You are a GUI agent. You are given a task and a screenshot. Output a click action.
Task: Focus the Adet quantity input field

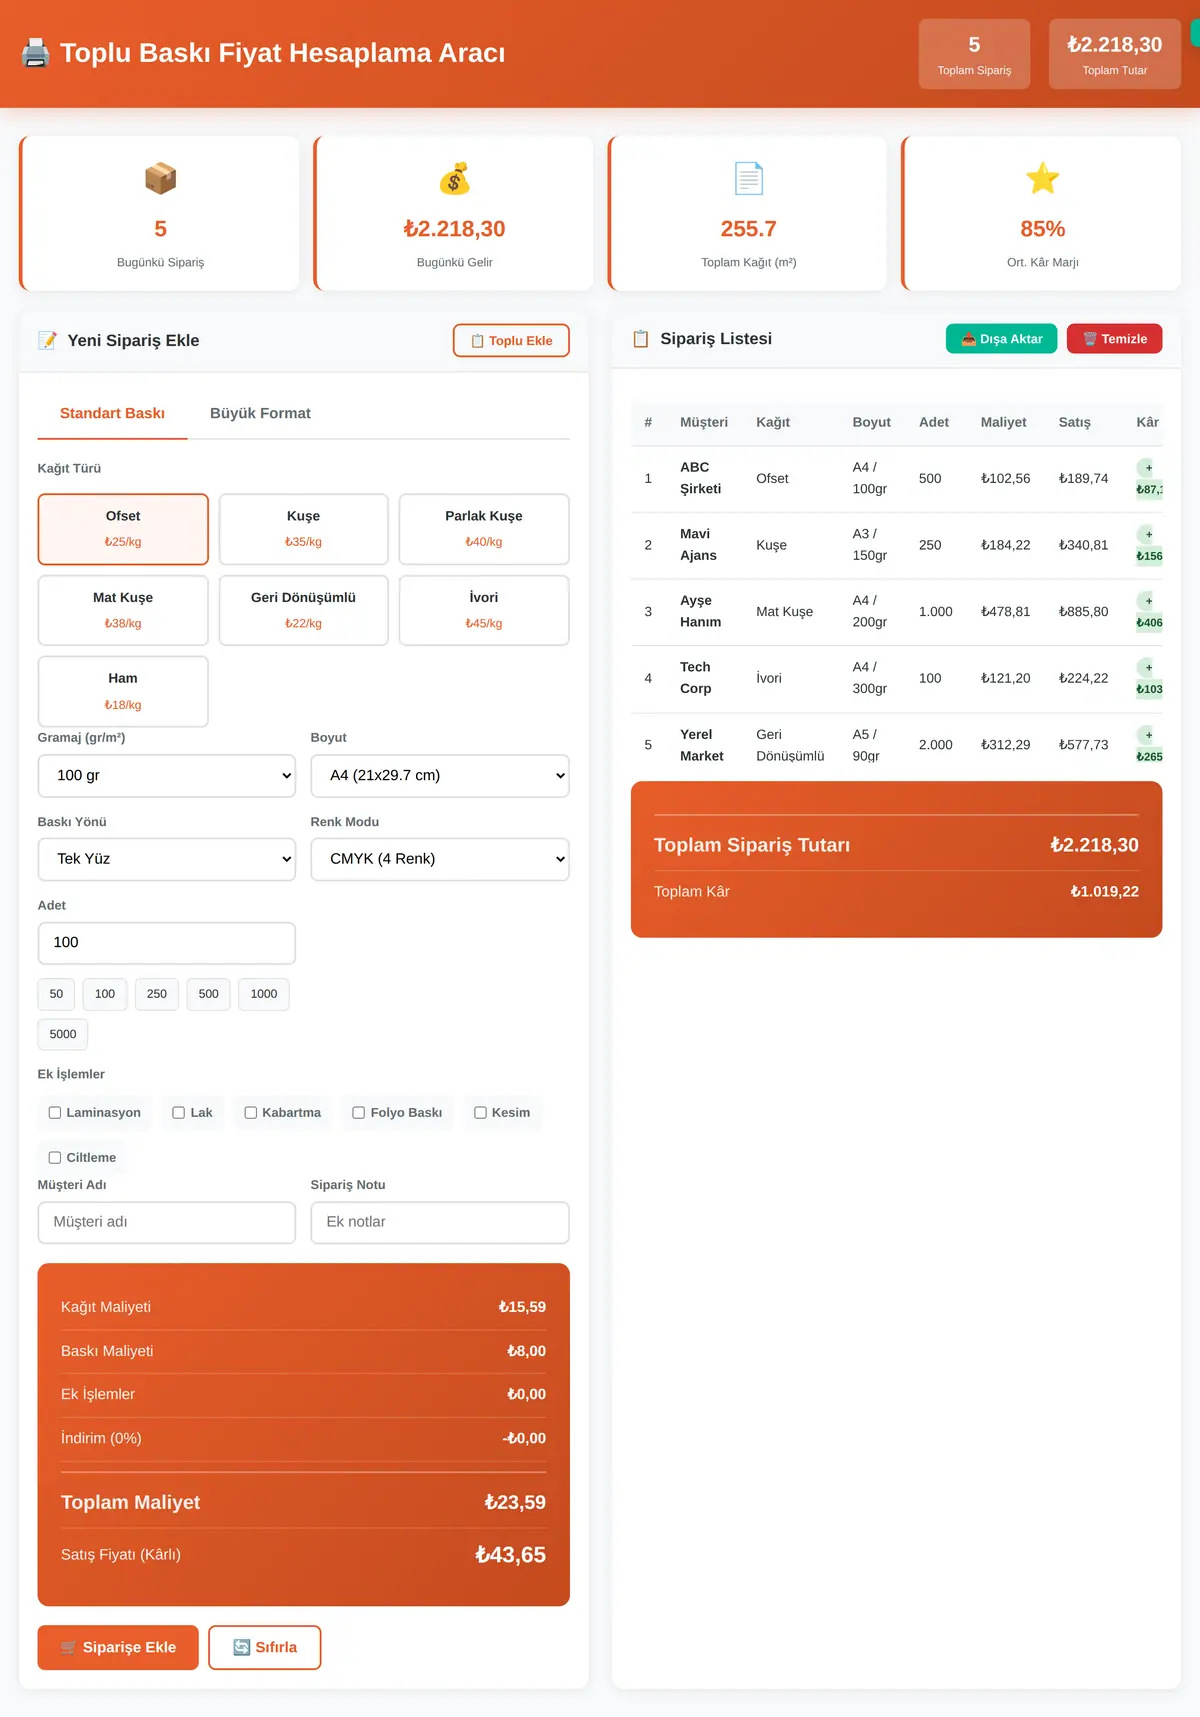point(167,943)
